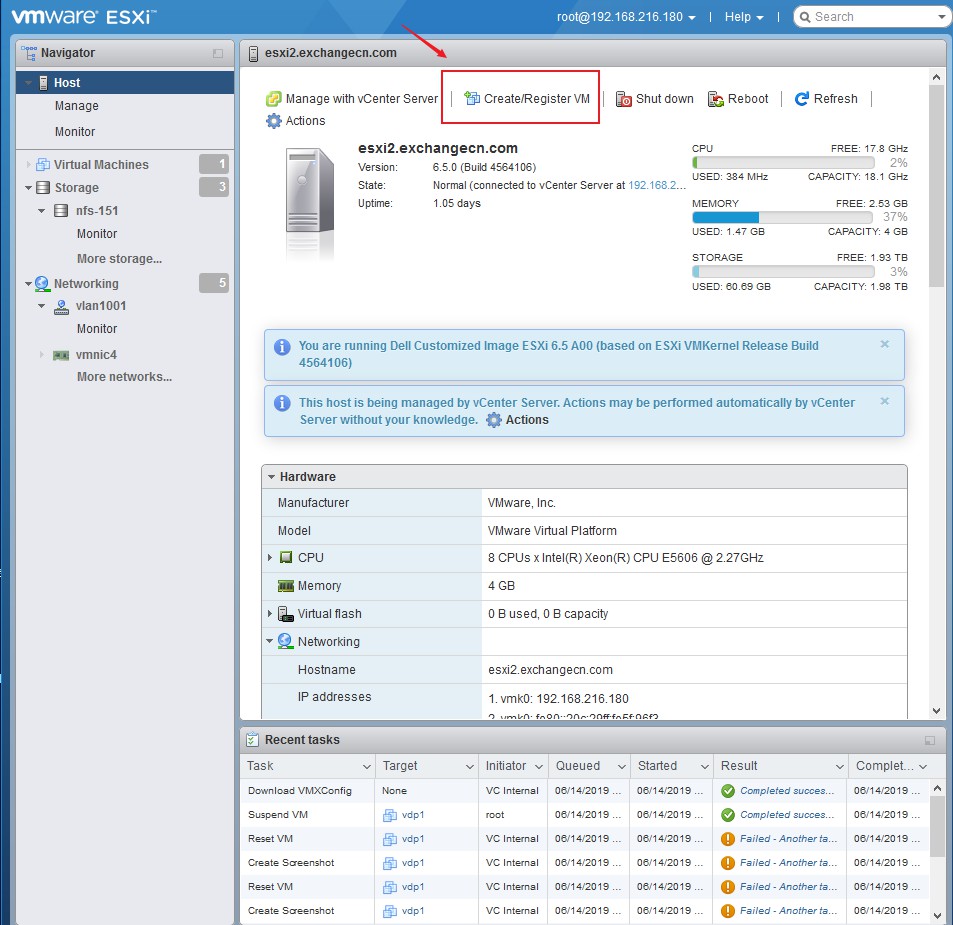Click the Networking globe icon in Navigator

click(x=42, y=284)
